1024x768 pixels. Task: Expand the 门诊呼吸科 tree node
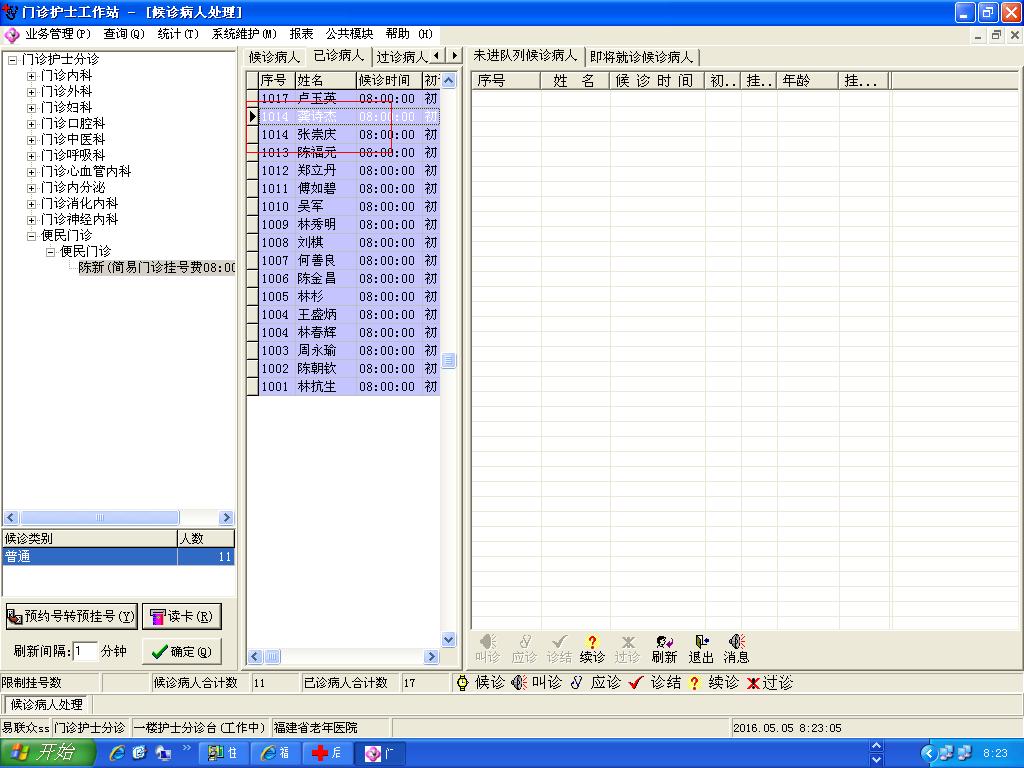coord(31,155)
